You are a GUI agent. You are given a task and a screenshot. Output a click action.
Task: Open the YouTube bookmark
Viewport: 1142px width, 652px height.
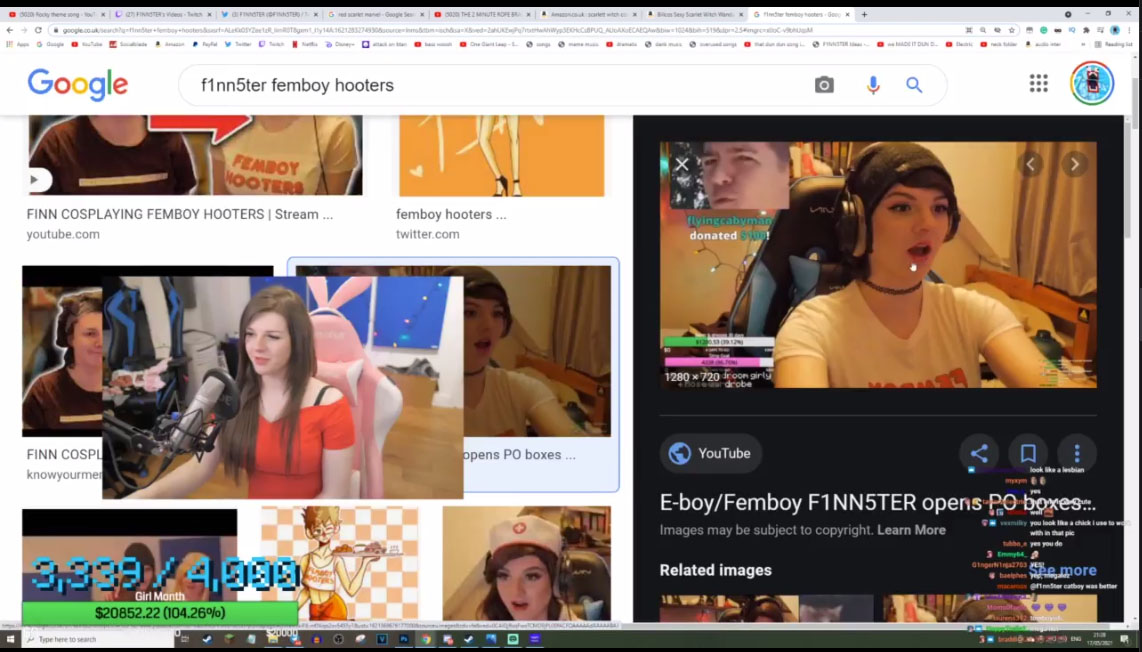pyautogui.click(x=87, y=44)
